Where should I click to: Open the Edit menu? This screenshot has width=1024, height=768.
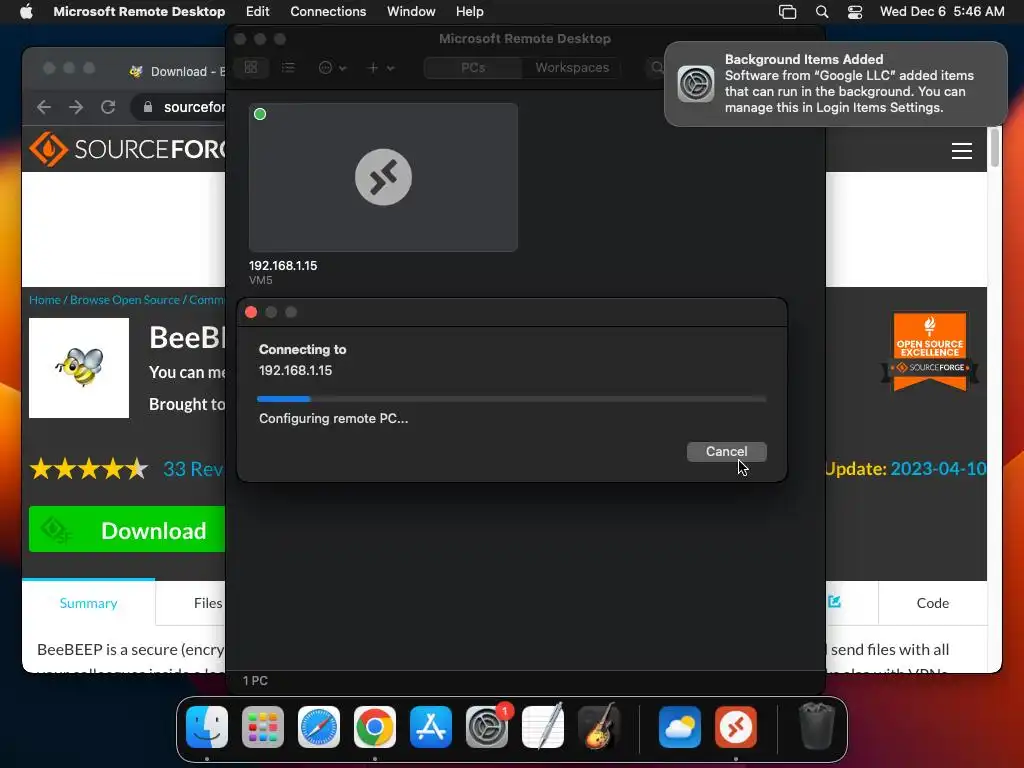pyautogui.click(x=257, y=11)
